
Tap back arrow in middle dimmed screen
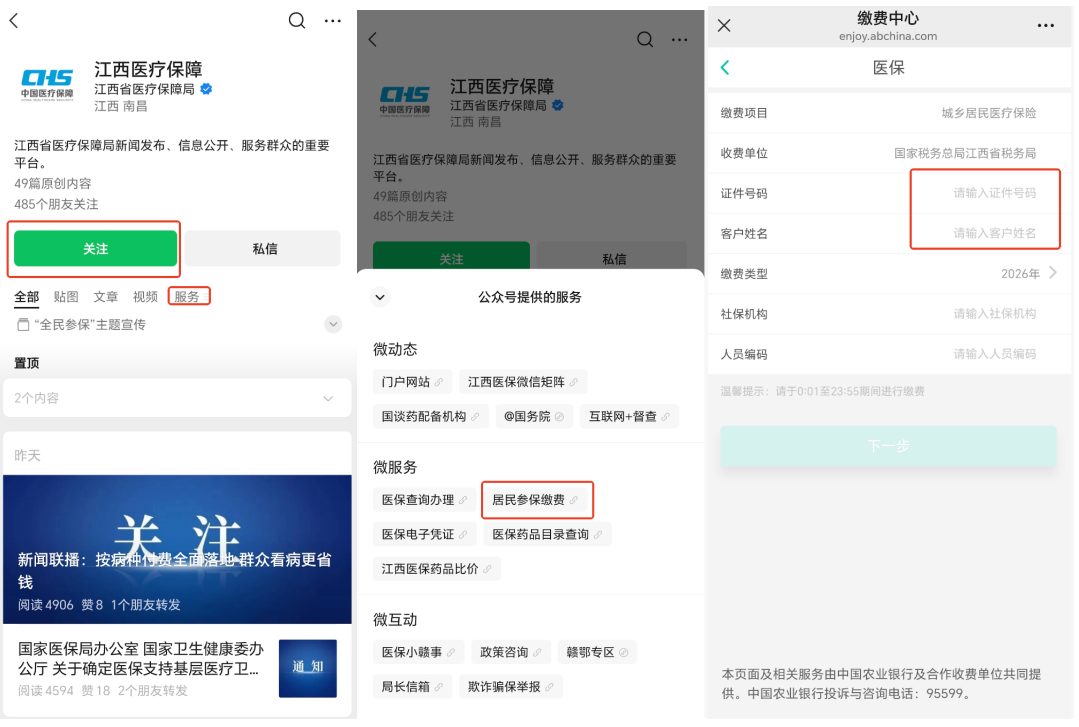(373, 39)
